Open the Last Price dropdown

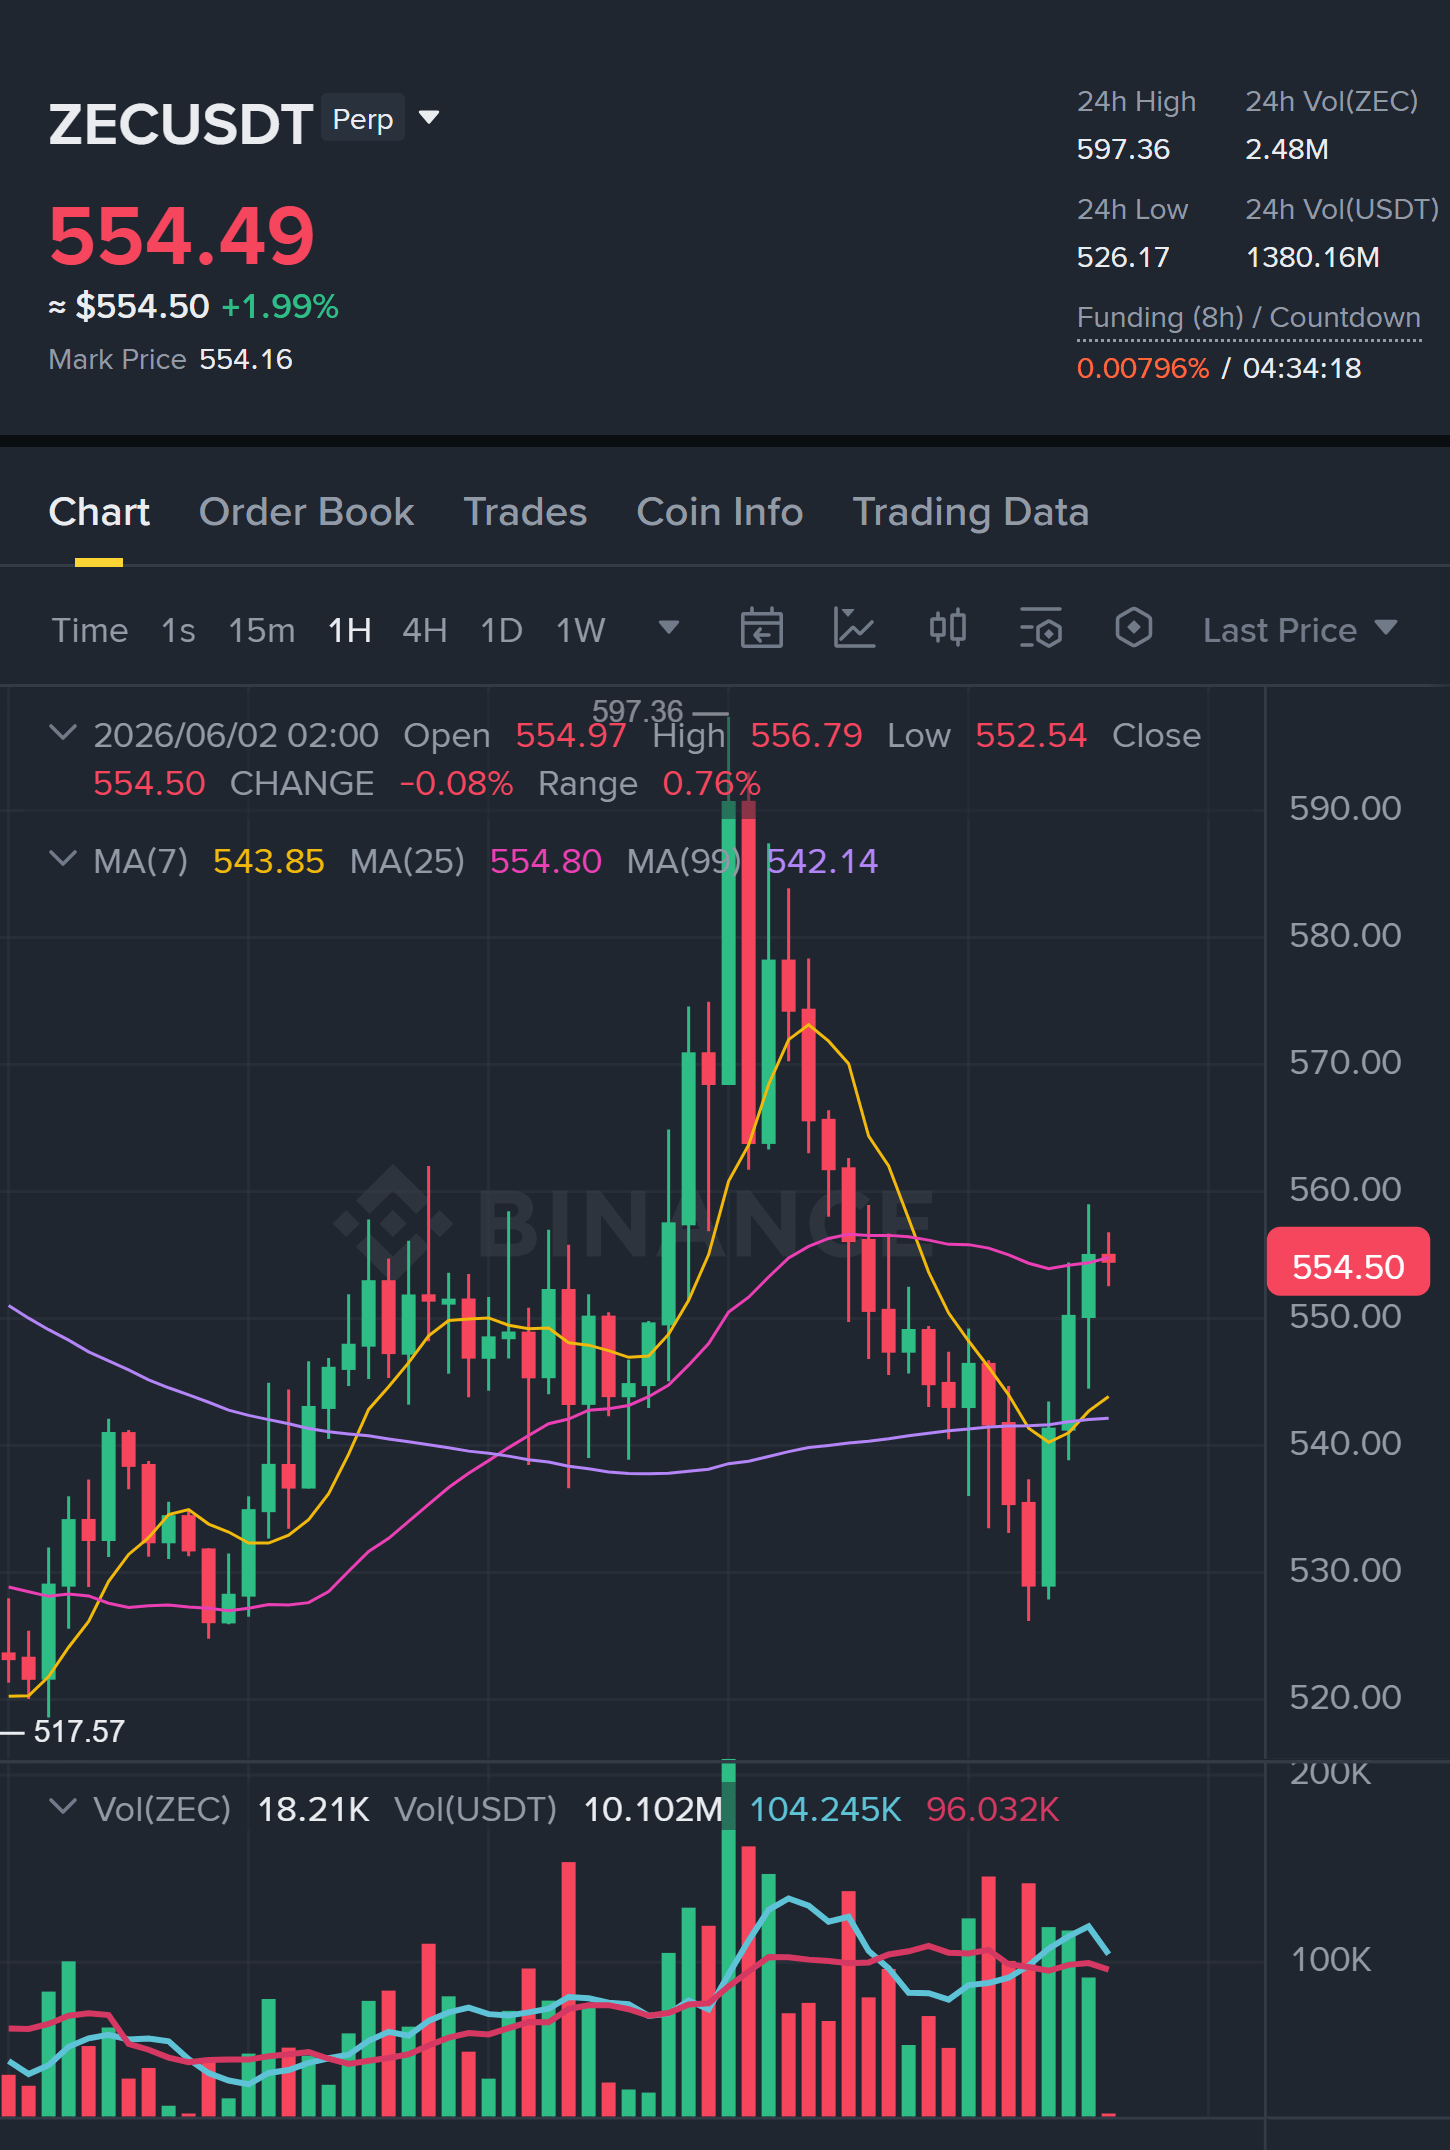(1299, 630)
